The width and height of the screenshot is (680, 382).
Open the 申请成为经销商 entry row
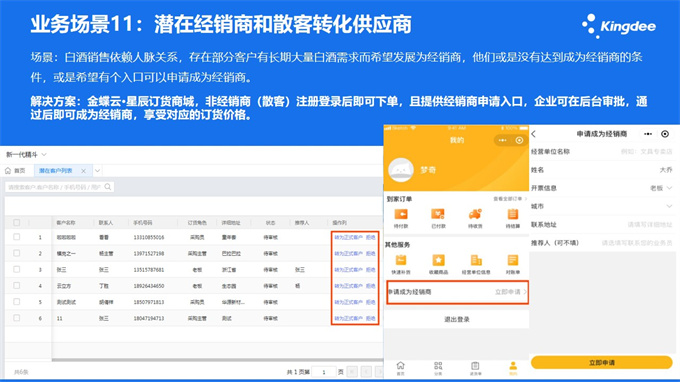pos(457,292)
